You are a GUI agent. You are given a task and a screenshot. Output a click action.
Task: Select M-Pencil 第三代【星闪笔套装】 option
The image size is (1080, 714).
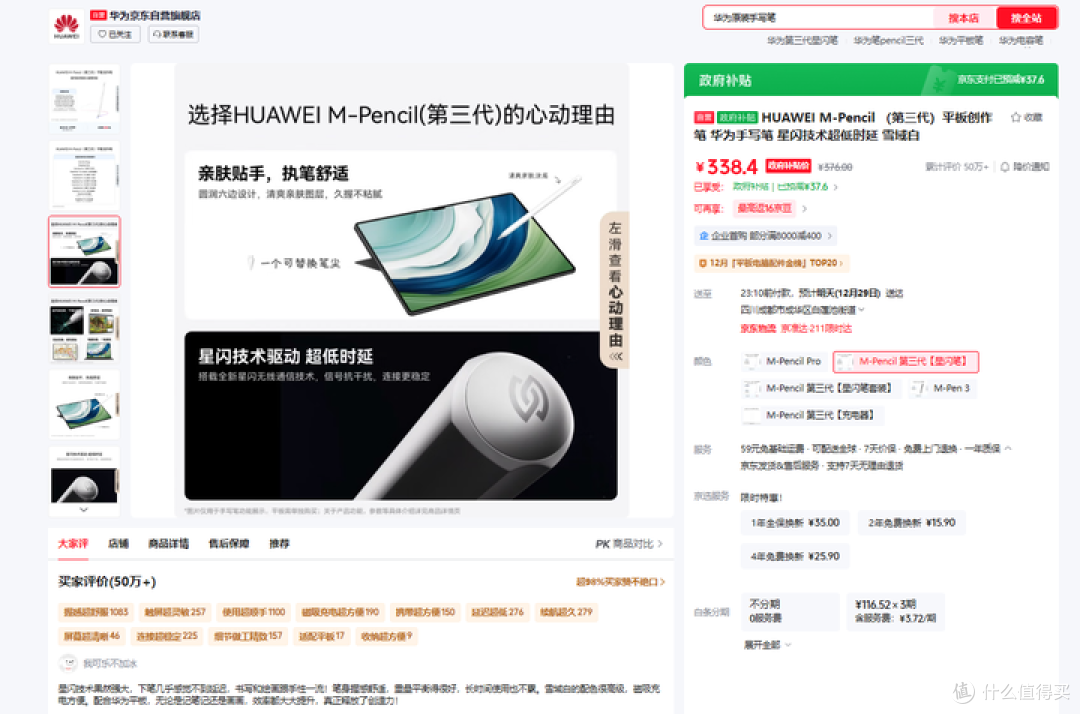(821, 388)
